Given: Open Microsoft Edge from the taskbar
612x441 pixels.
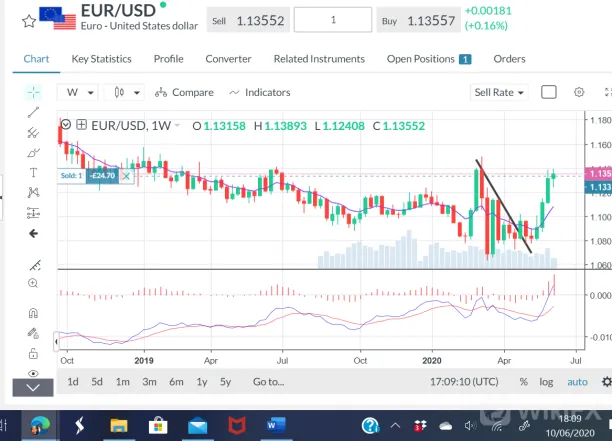Looking at the screenshot, I should [x=40, y=425].
